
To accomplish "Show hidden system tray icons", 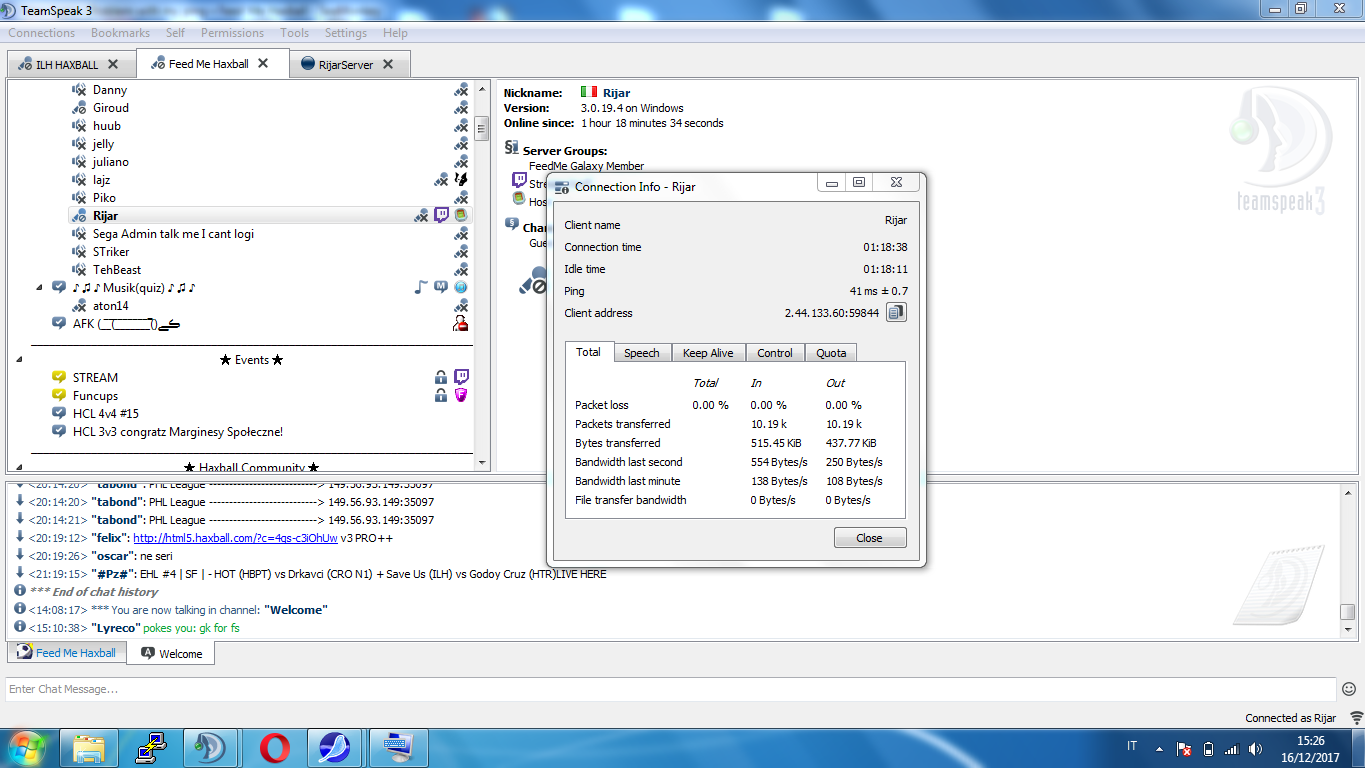I will coord(1159,748).
